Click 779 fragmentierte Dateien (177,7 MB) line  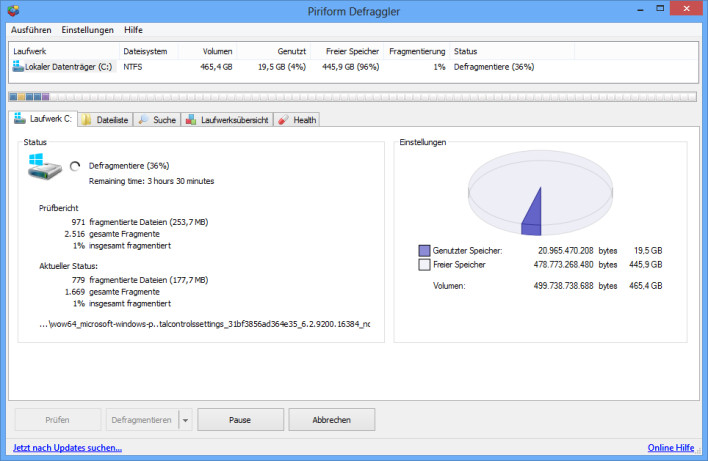pyautogui.click(x=140, y=280)
